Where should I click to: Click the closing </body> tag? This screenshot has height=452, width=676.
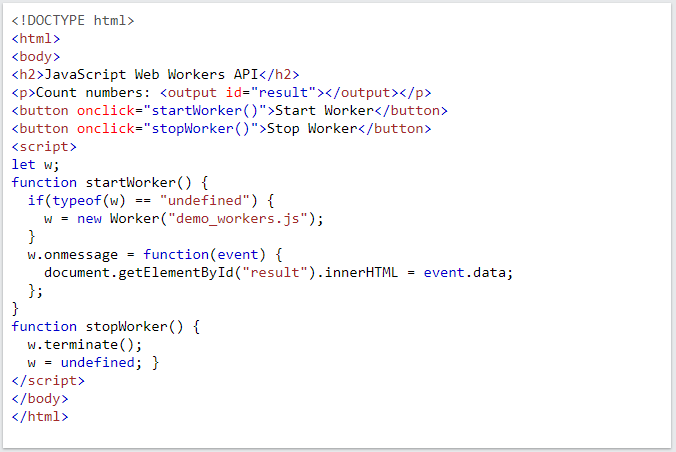point(40,399)
